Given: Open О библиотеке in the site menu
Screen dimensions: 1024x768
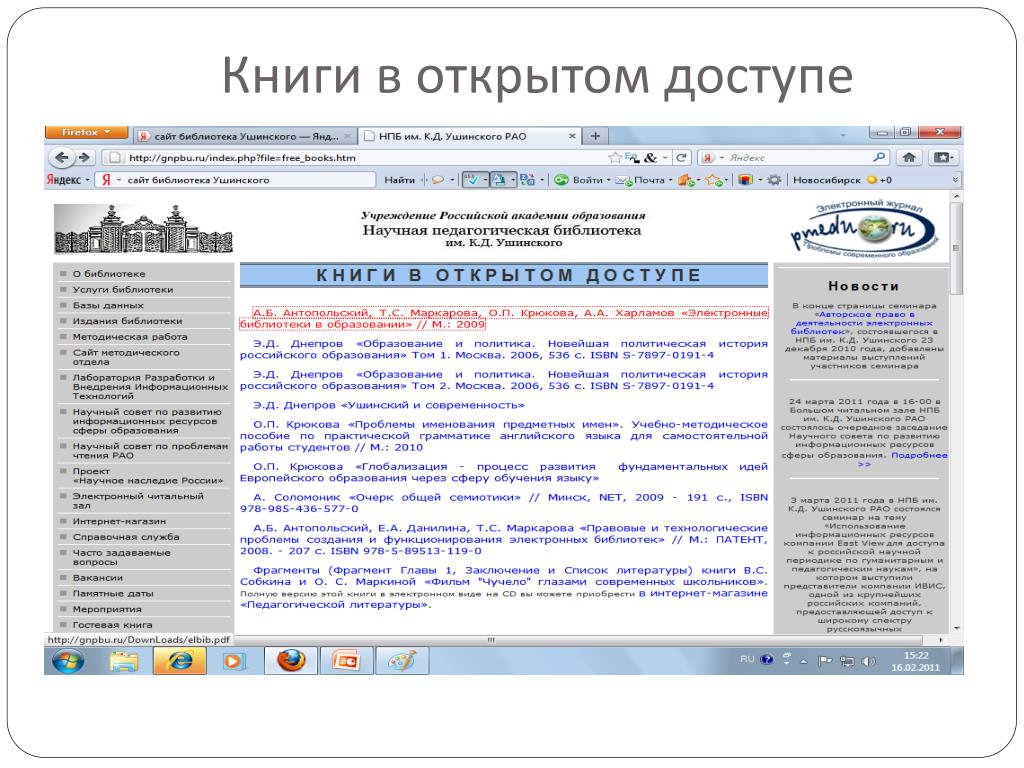Looking at the screenshot, I should [x=109, y=274].
